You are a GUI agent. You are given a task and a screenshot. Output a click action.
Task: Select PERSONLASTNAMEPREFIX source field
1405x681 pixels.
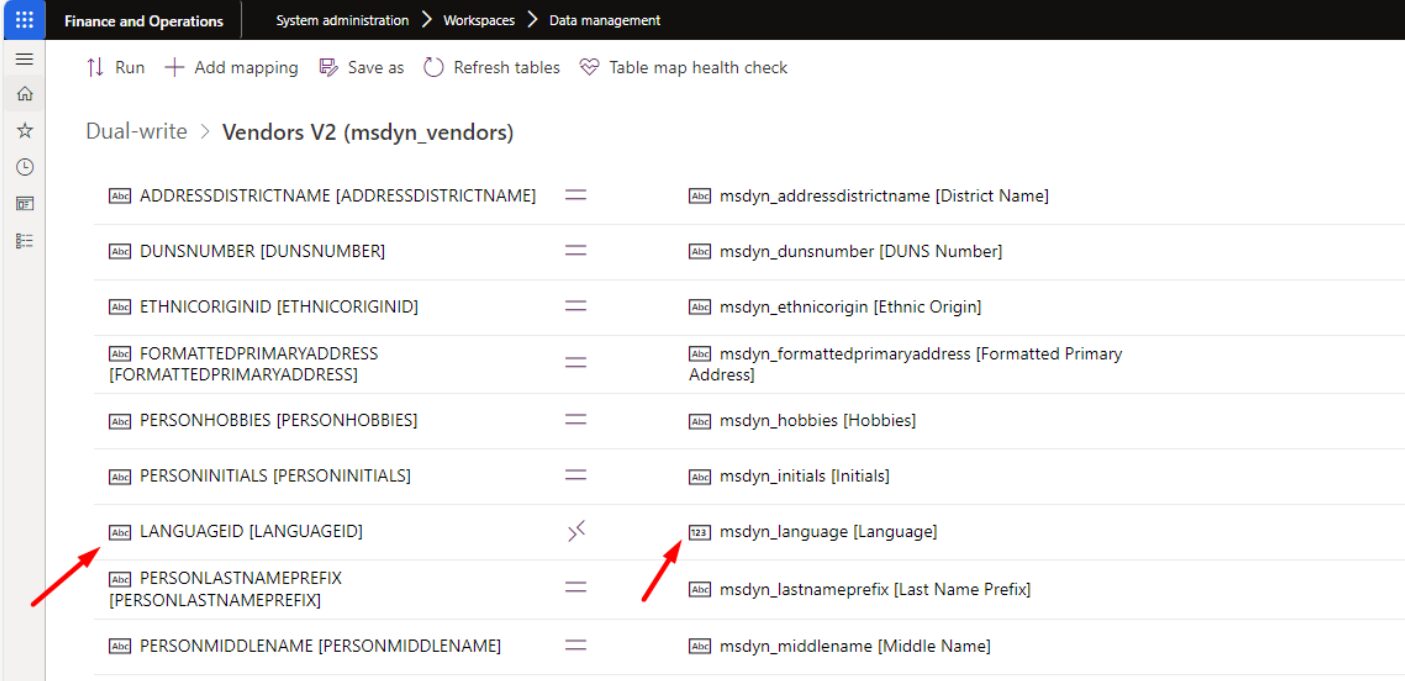[226, 589]
